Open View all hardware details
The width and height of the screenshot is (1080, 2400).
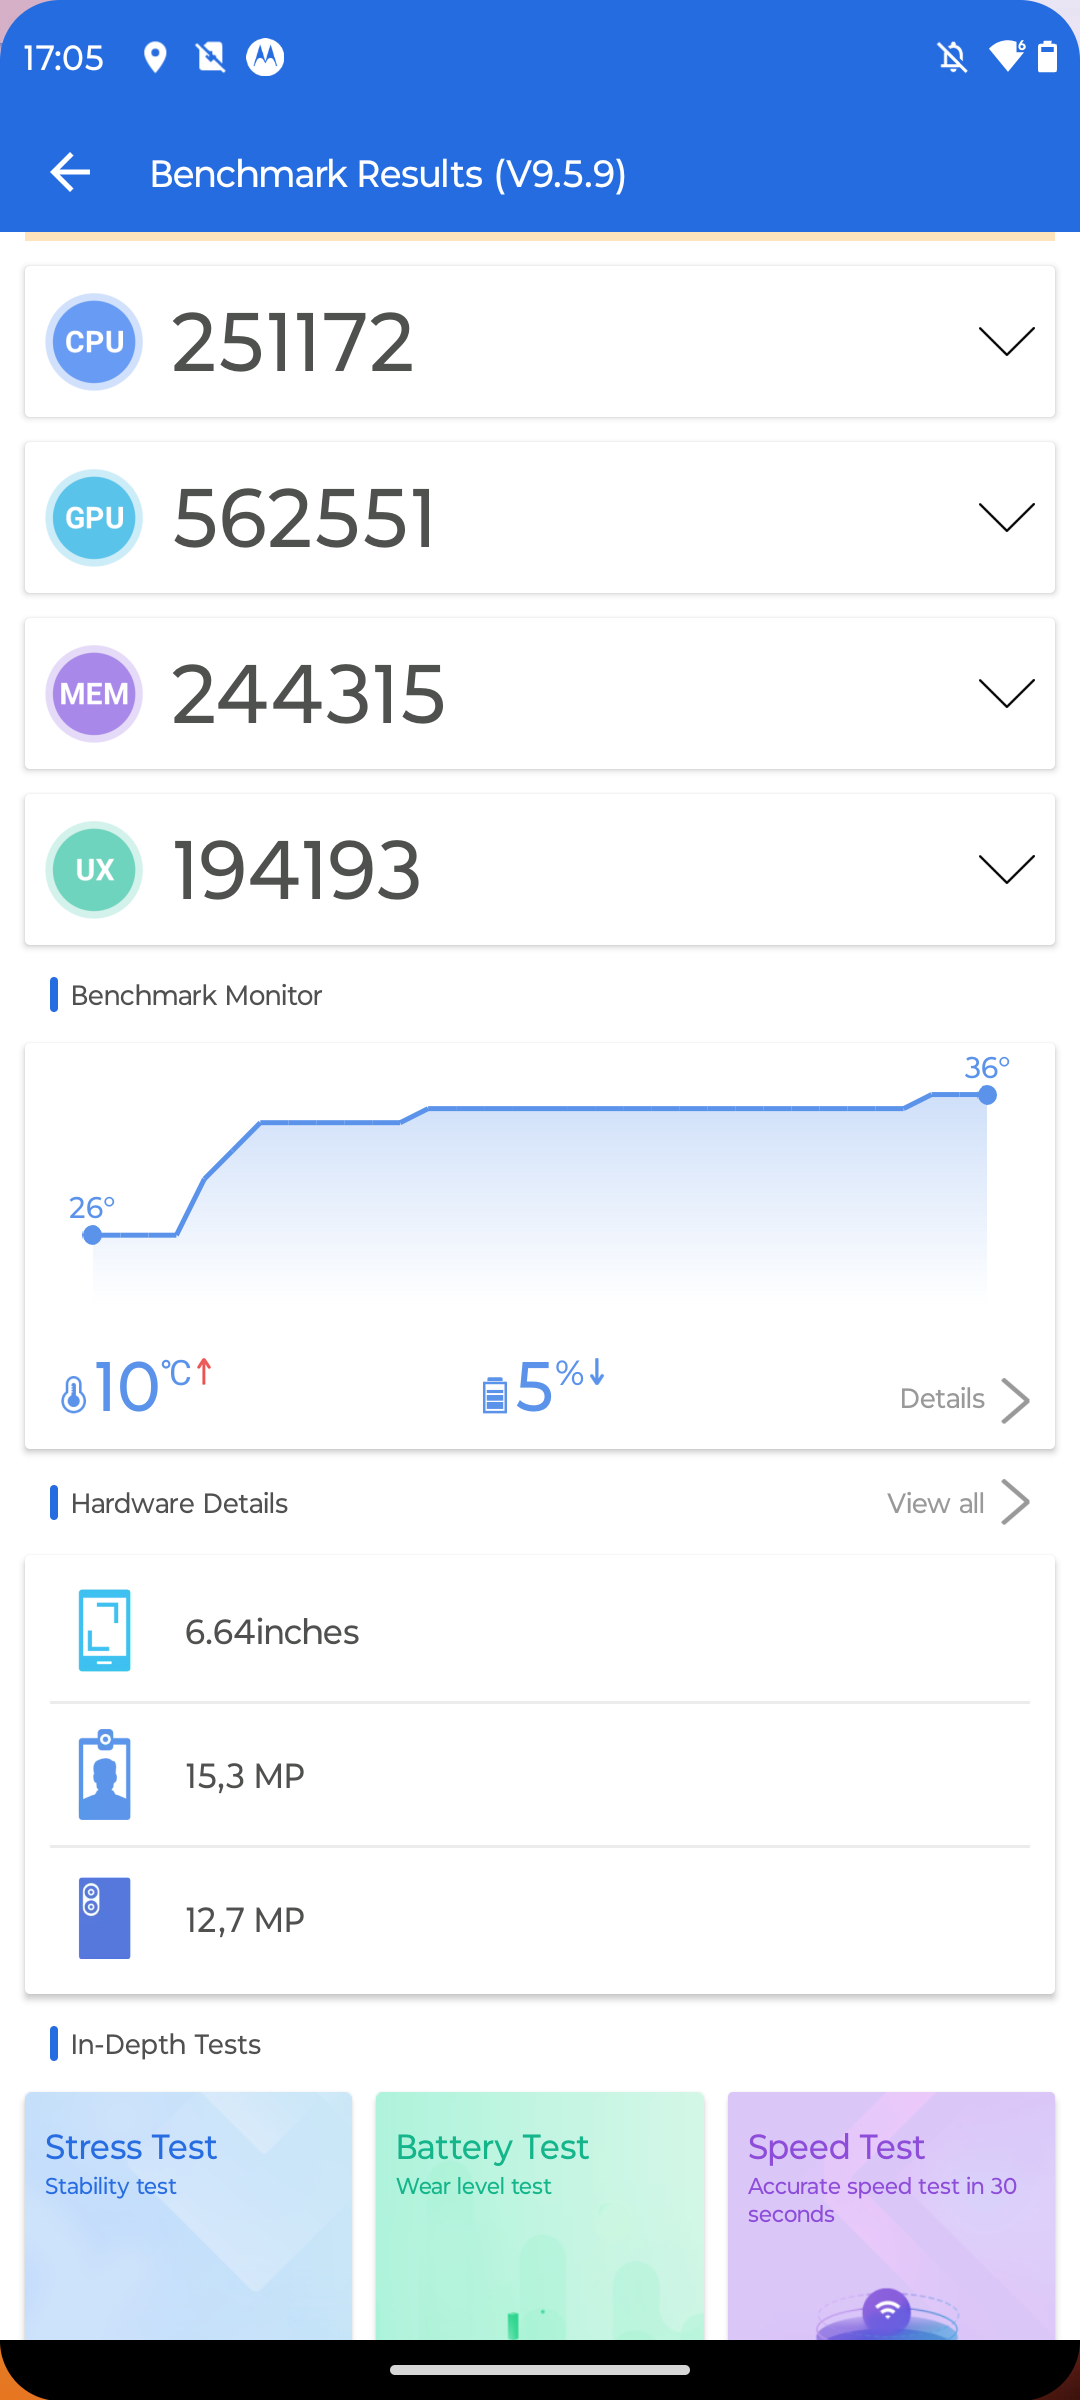(x=957, y=1503)
